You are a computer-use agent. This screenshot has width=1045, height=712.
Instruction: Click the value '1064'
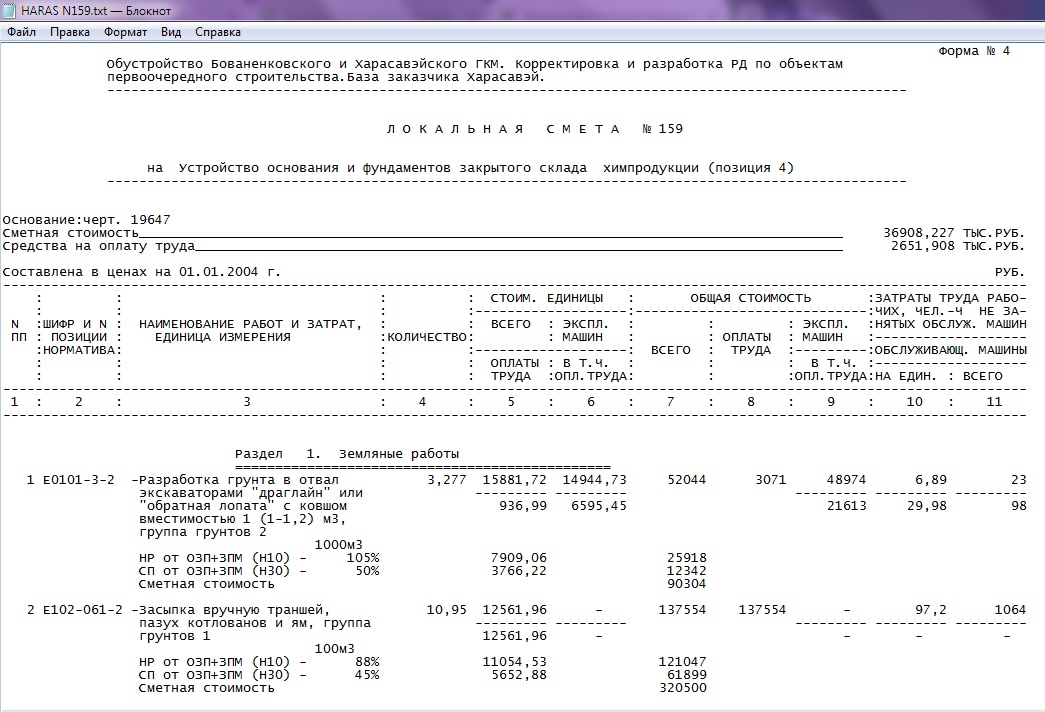1010,610
